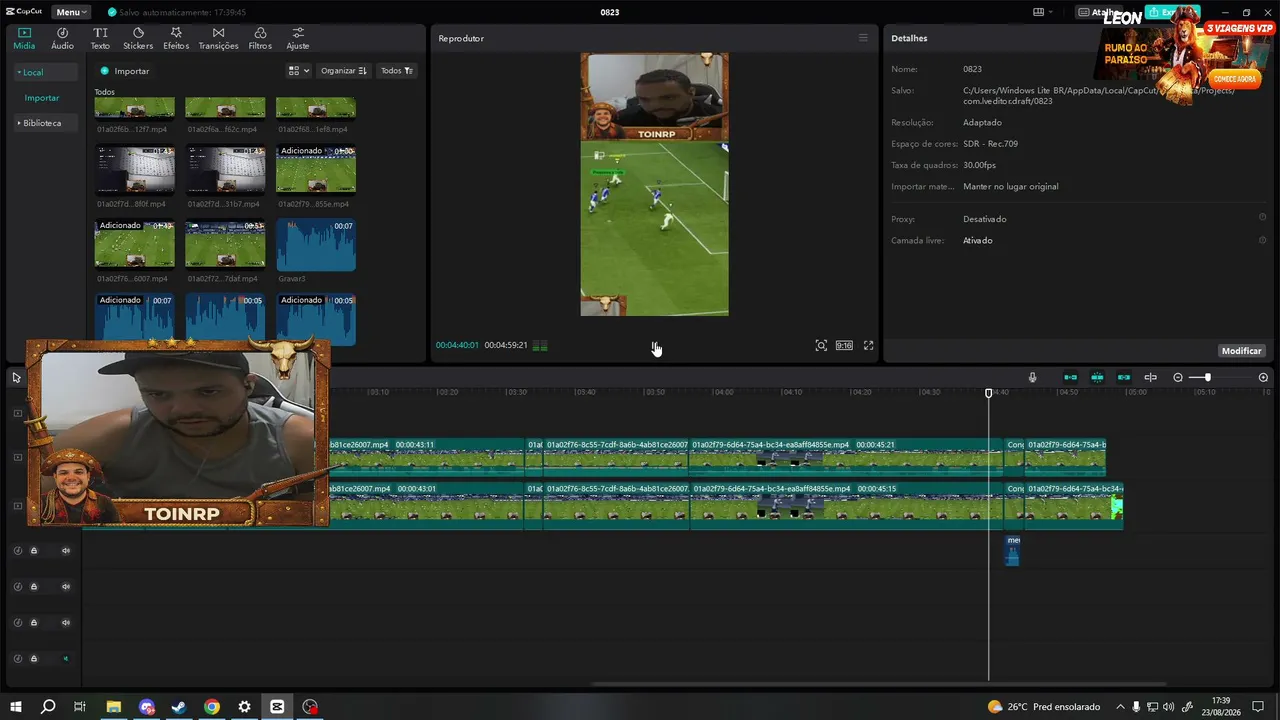Toggle main track magnet snapping
Screen dimensions: 1280x720
1070,377
